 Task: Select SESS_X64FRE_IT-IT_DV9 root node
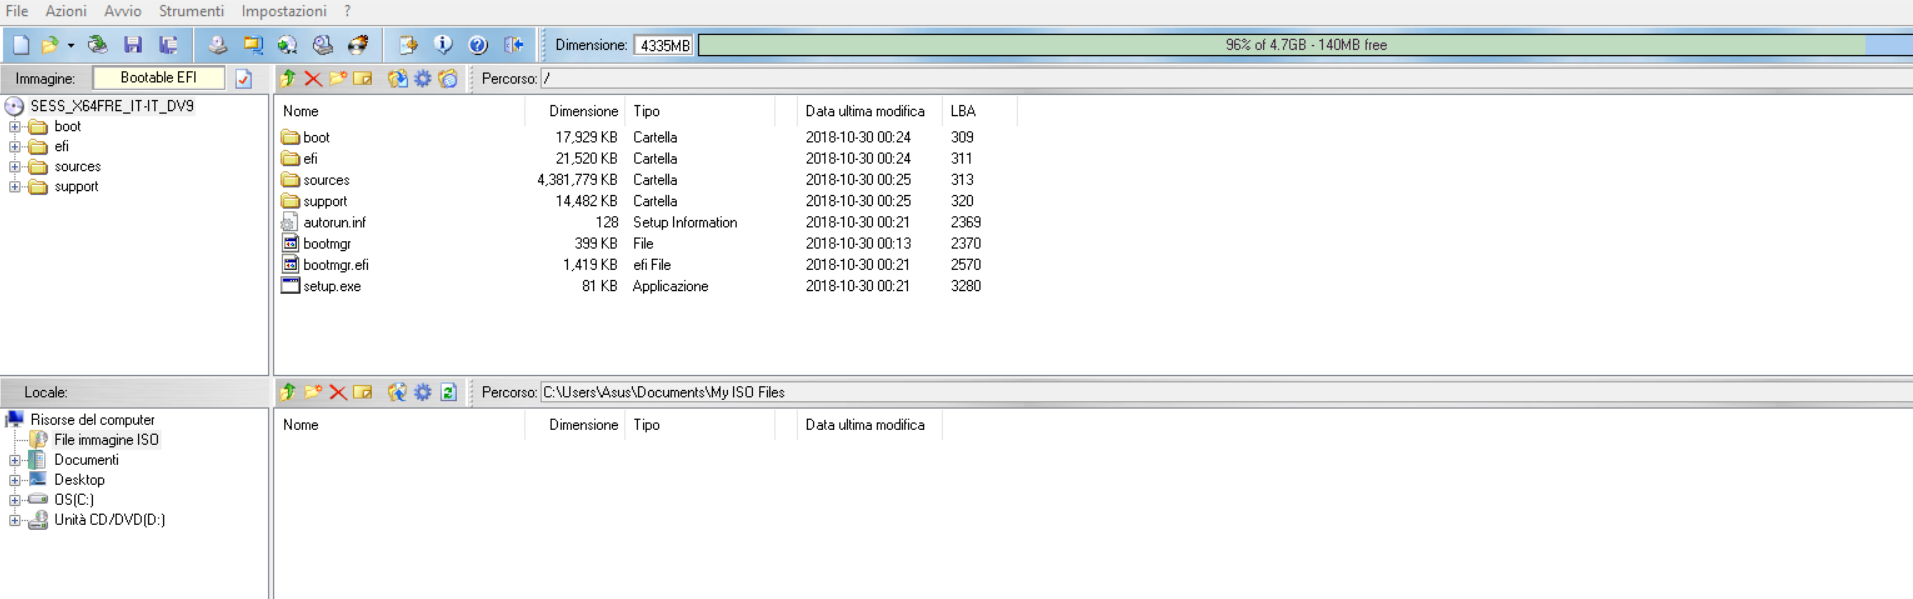[x=111, y=106]
